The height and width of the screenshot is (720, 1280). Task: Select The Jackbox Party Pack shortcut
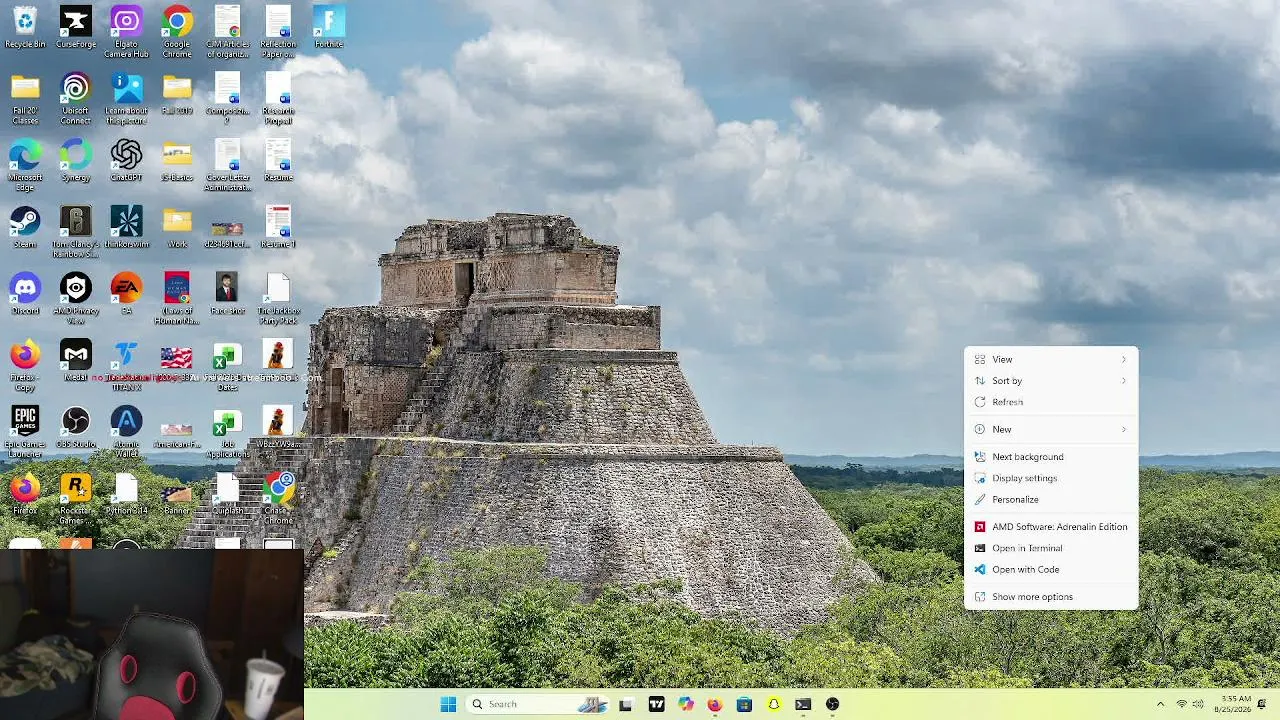(279, 298)
